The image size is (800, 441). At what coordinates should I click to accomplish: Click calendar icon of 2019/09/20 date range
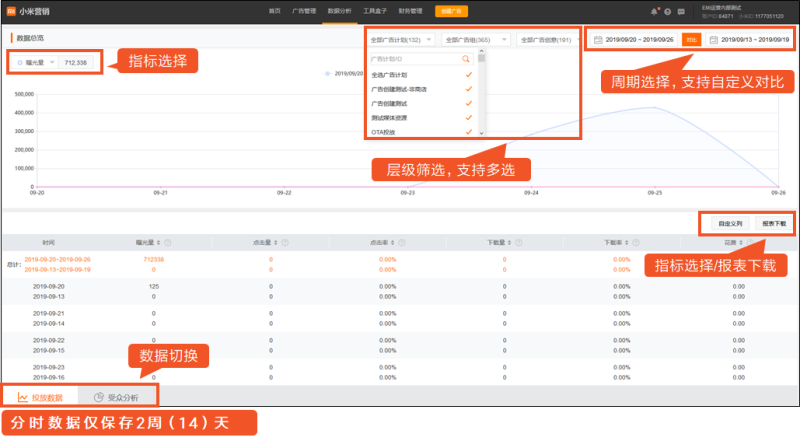coord(598,40)
